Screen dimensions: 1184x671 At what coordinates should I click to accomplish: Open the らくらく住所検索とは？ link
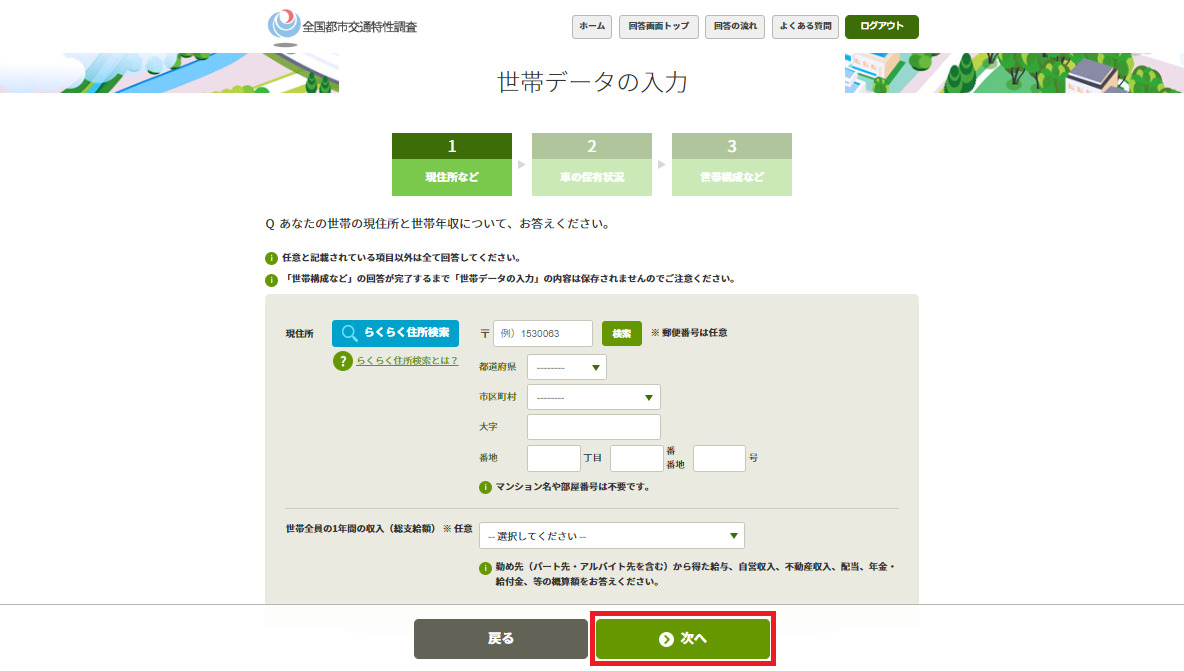tap(407, 361)
